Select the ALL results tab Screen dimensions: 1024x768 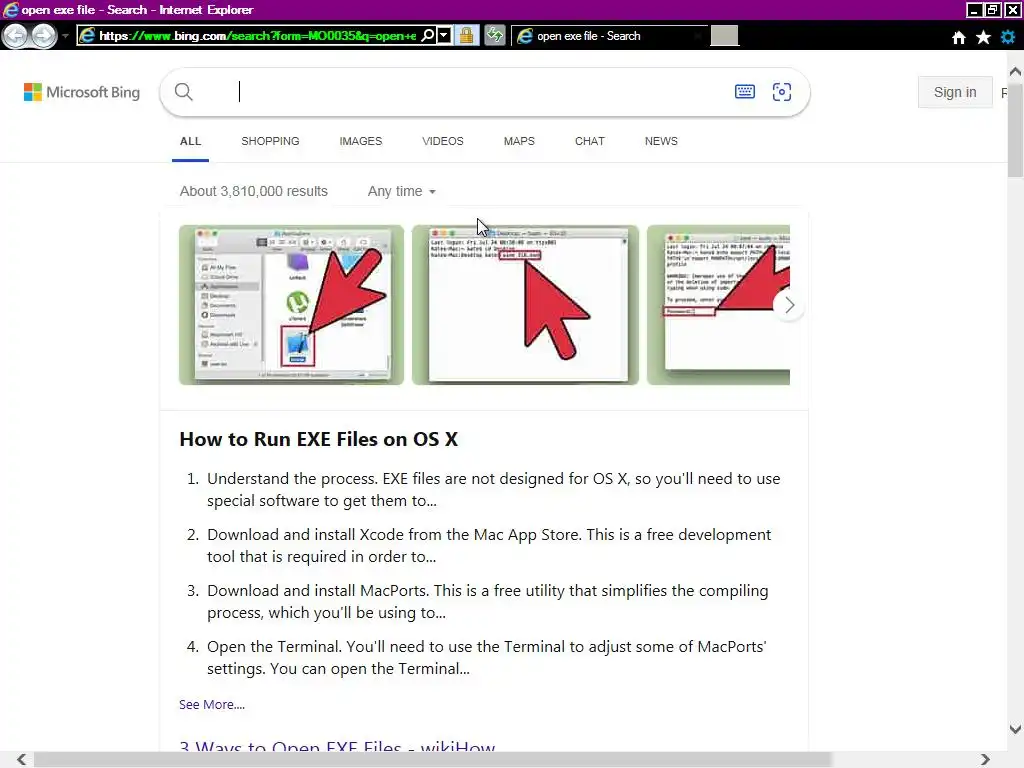point(191,141)
